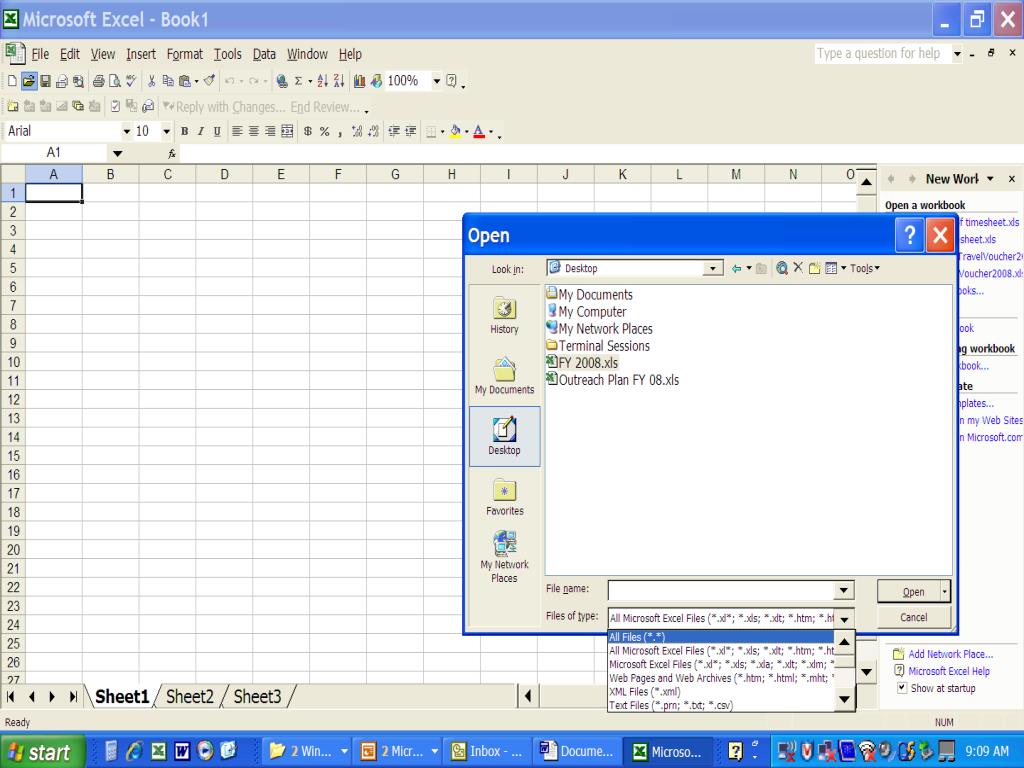Click the New blank workbook icon

(12, 81)
